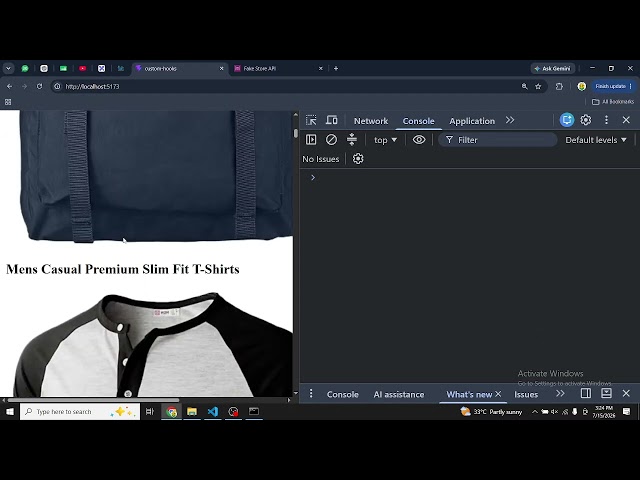Image resolution: width=640 pixels, height=480 pixels.
Task: Expand more drawer tabs chevron
Action: pos(560,393)
